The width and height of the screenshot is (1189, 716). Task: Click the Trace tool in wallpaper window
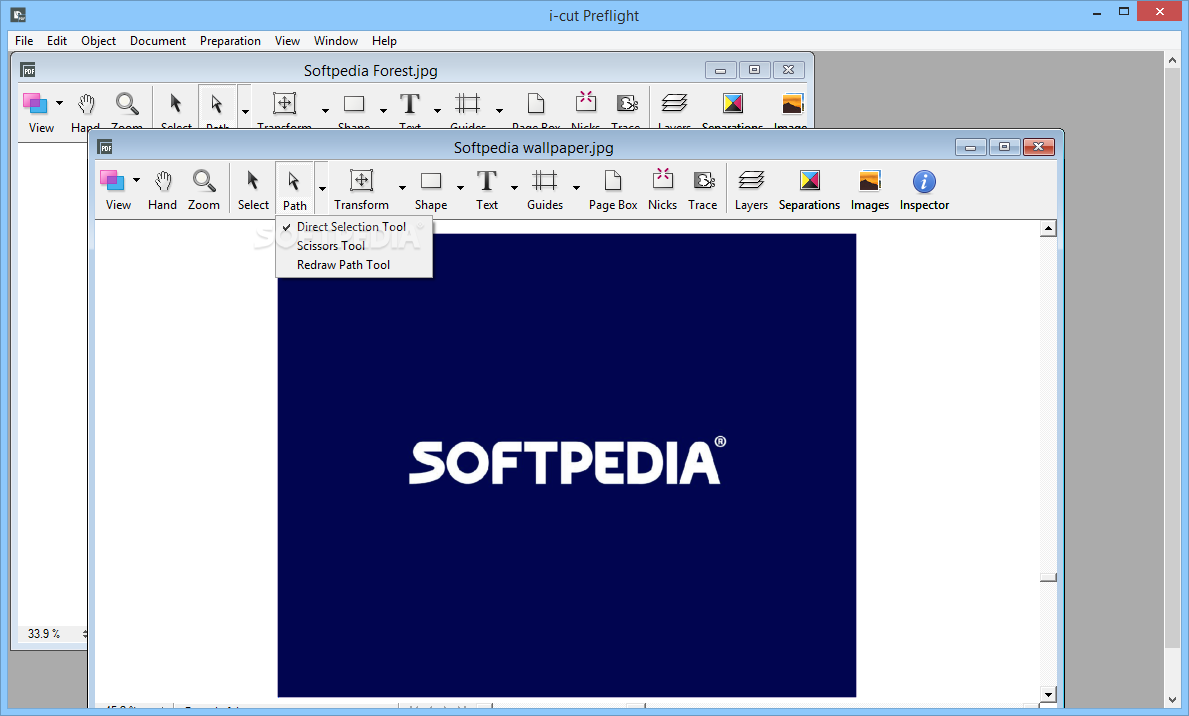tap(703, 190)
